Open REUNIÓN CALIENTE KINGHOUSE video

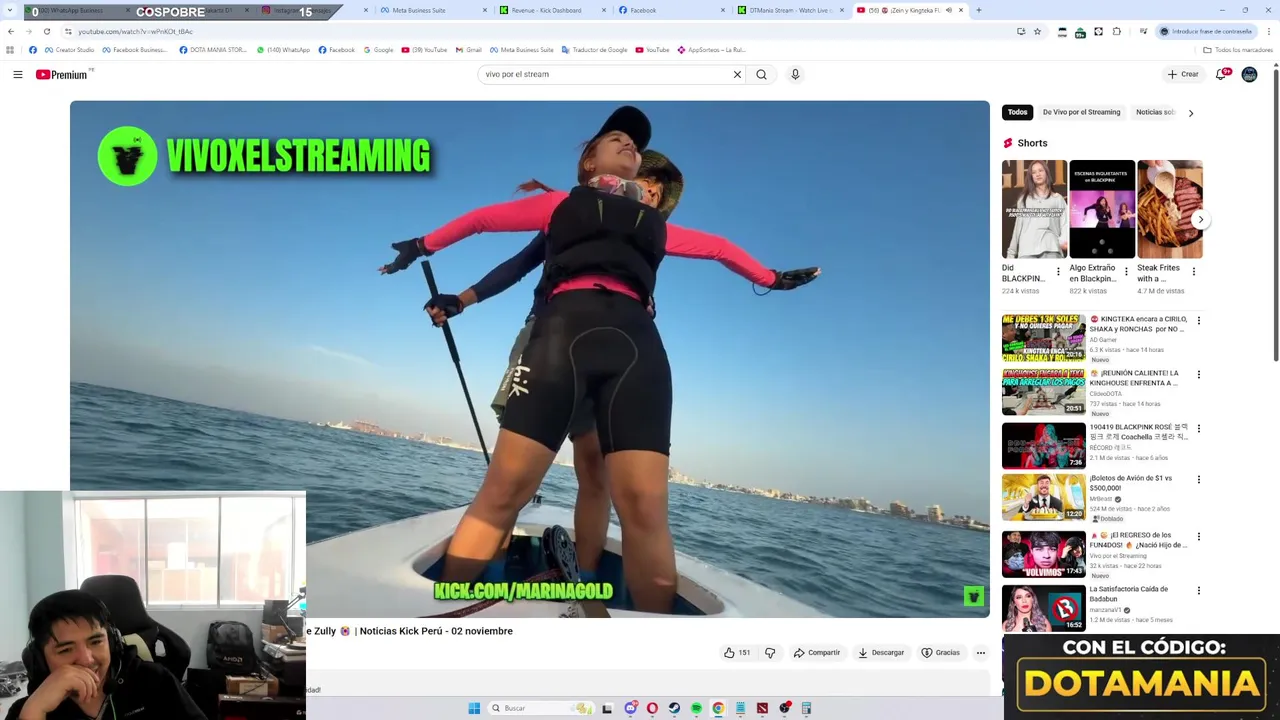click(1044, 392)
